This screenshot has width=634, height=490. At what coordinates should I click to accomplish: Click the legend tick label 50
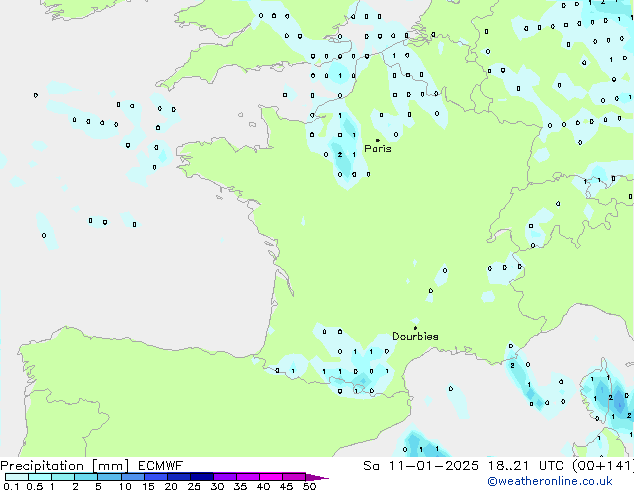309,486
